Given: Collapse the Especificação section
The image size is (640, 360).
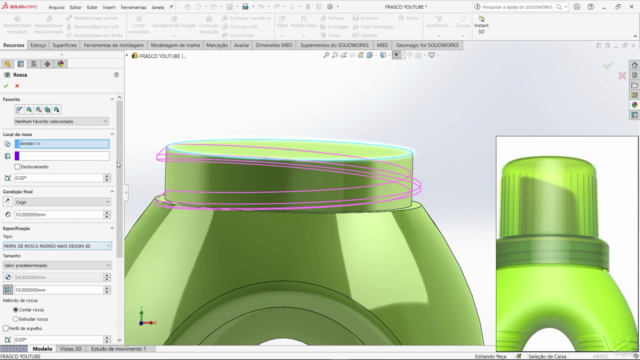Looking at the screenshot, I should pyautogui.click(x=112, y=228).
